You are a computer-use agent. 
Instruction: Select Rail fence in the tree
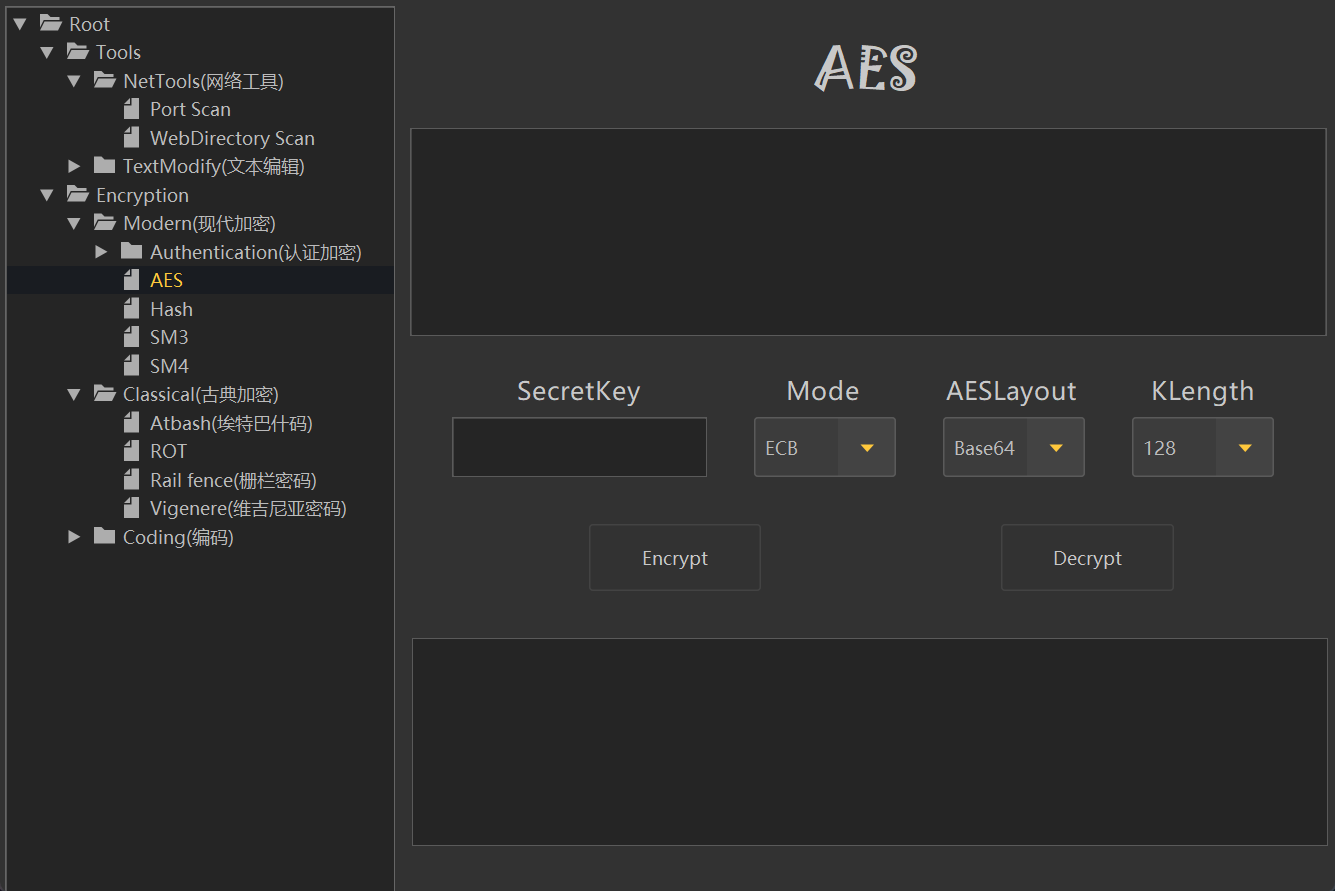233,480
